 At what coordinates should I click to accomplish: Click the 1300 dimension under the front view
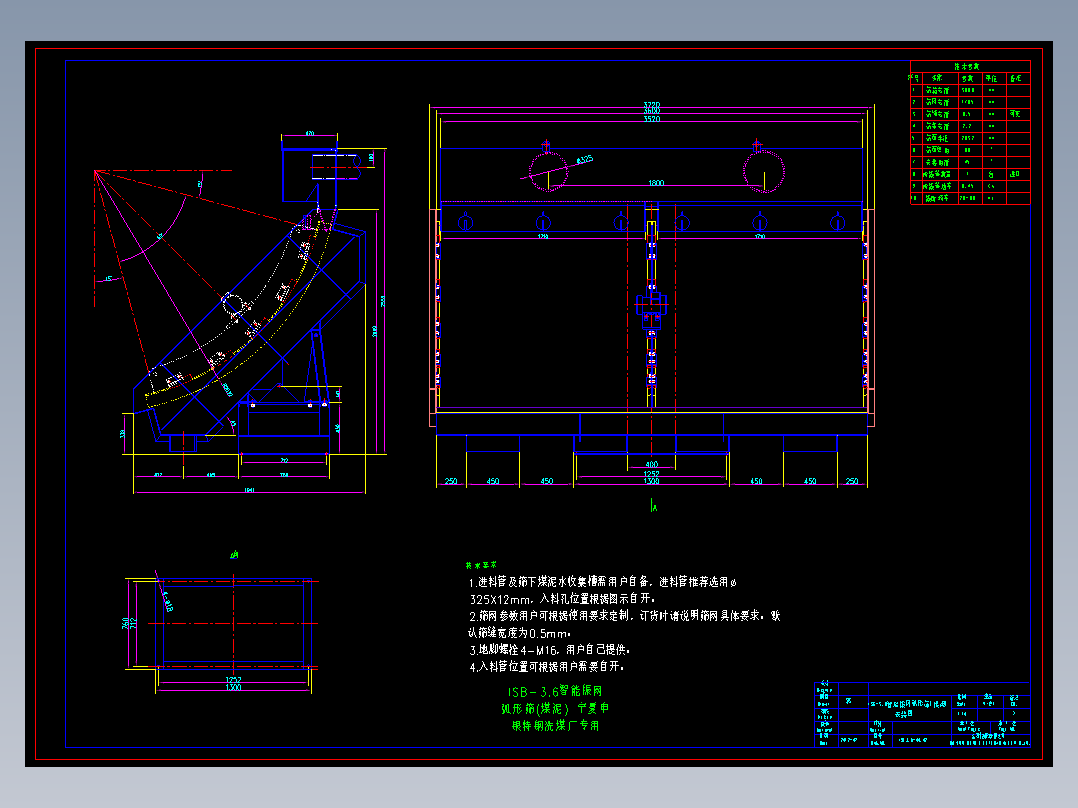point(651,481)
